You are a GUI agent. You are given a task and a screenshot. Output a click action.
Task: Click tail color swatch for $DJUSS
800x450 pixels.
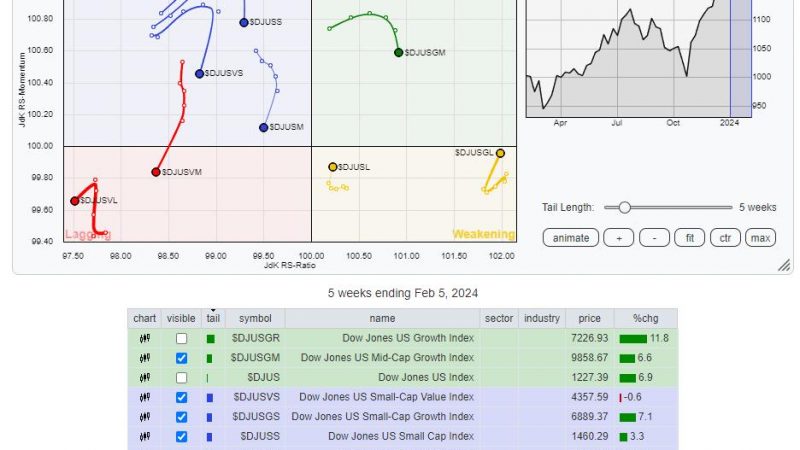(209, 437)
